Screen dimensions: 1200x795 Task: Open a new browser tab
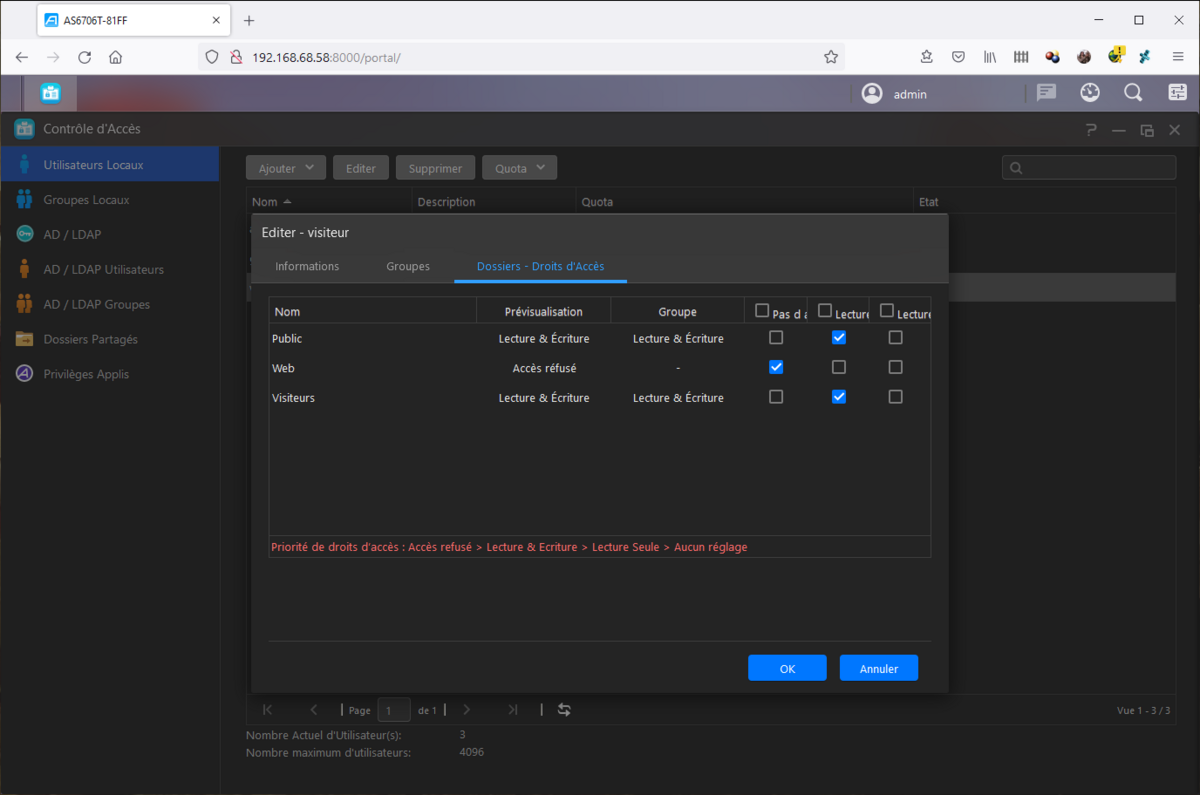(249, 20)
